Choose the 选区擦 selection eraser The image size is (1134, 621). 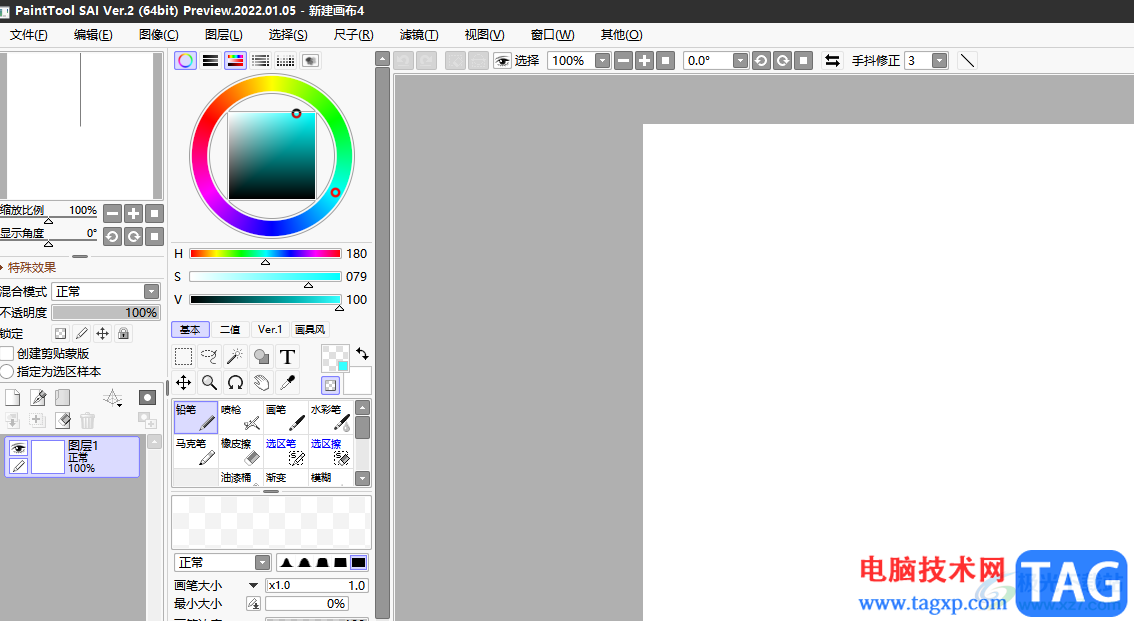click(331, 451)
